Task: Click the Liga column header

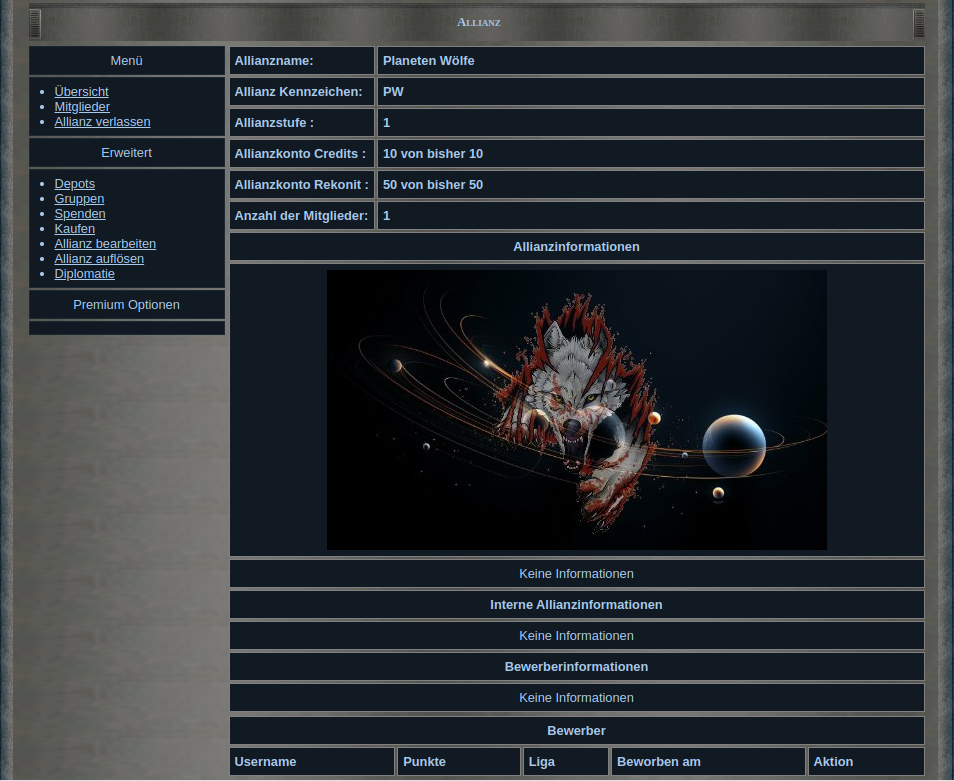Action: pos(541,762)
